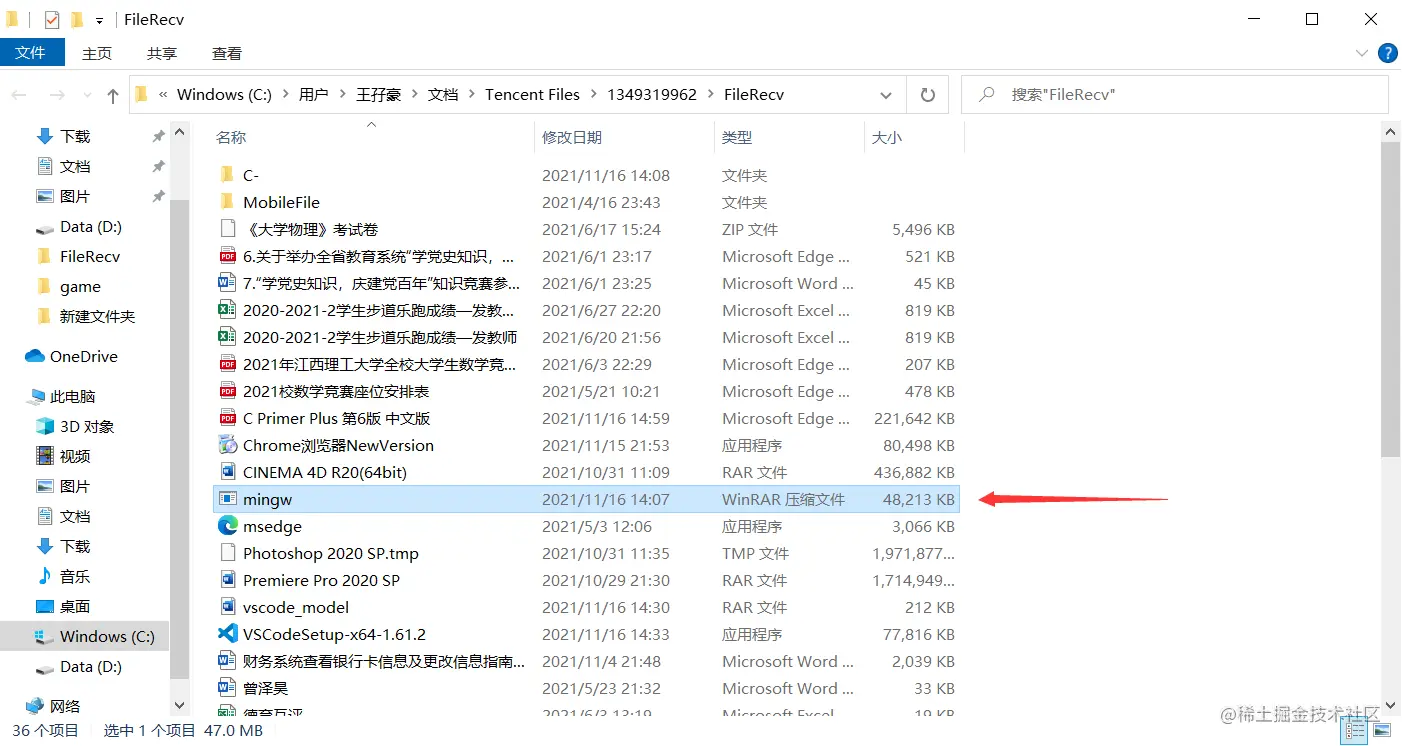Screen dimensions: 1402x746
Task: Click the Chrome浏览器NewVersion application icon
Action: (227, 445)
